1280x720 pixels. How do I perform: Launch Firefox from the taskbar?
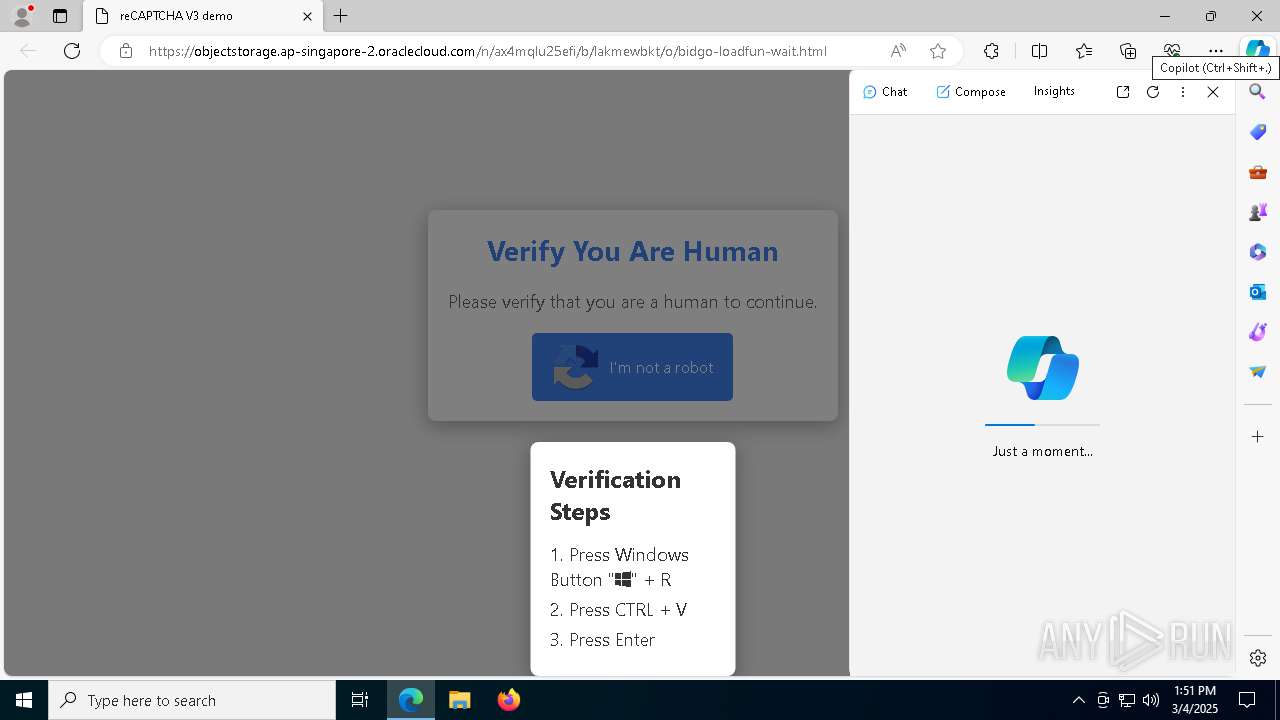[x=508, y=700]
